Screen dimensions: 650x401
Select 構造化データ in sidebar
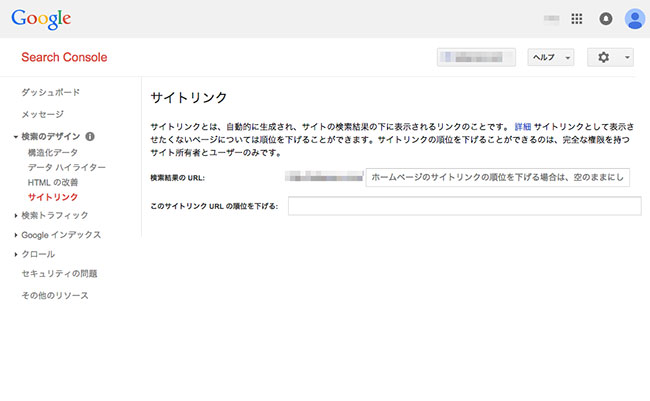pos(53,153)
